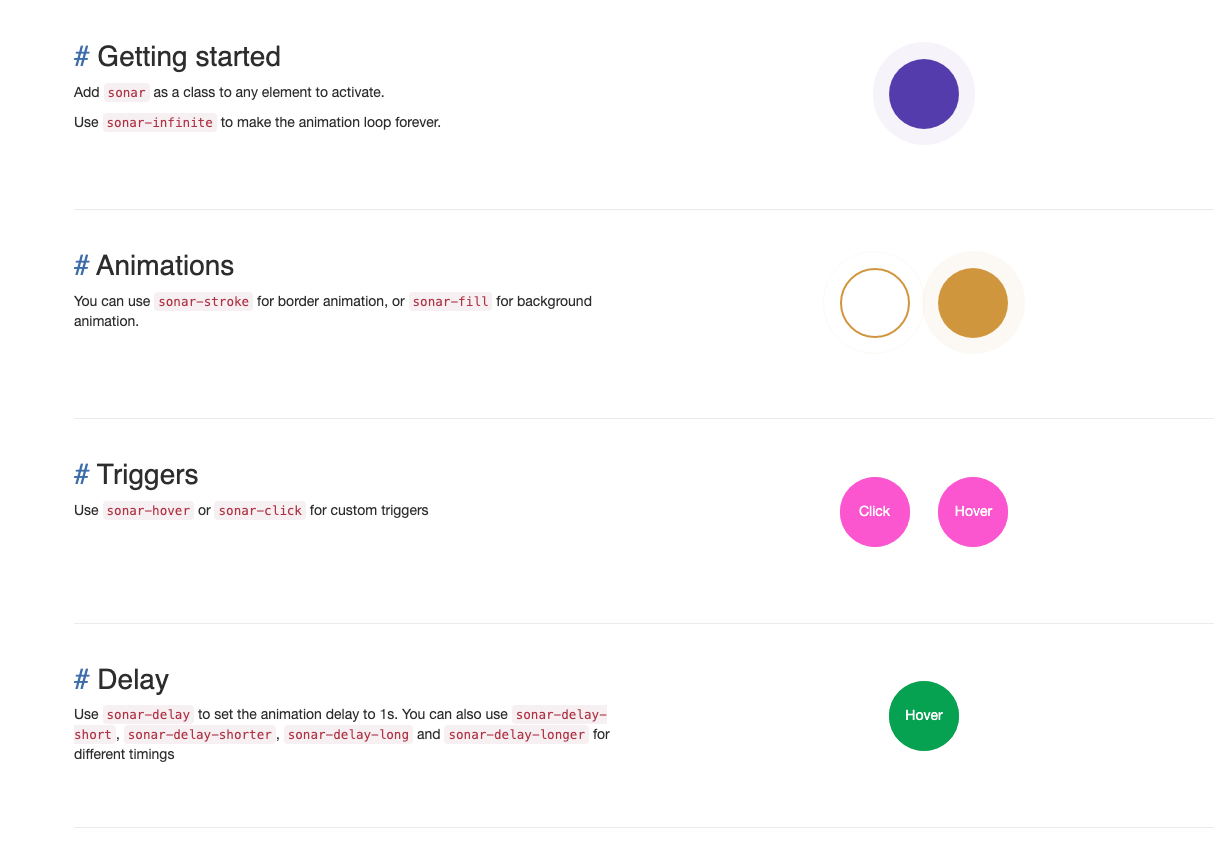The image size is (1231, 850).
Task: Select the "sonar-fill" code snippet
Action: pyautogui.click(x=450, y=301)
